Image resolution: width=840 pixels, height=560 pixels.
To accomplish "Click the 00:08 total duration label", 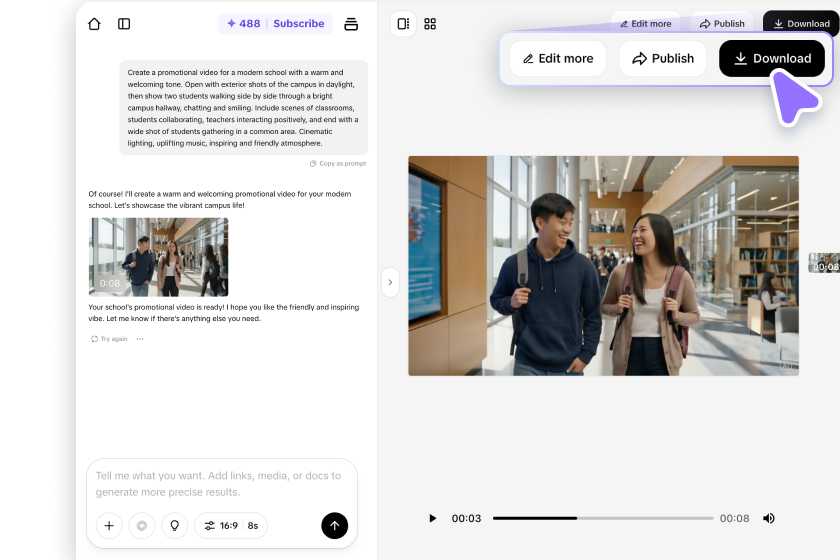I will [x=734, y=518].
